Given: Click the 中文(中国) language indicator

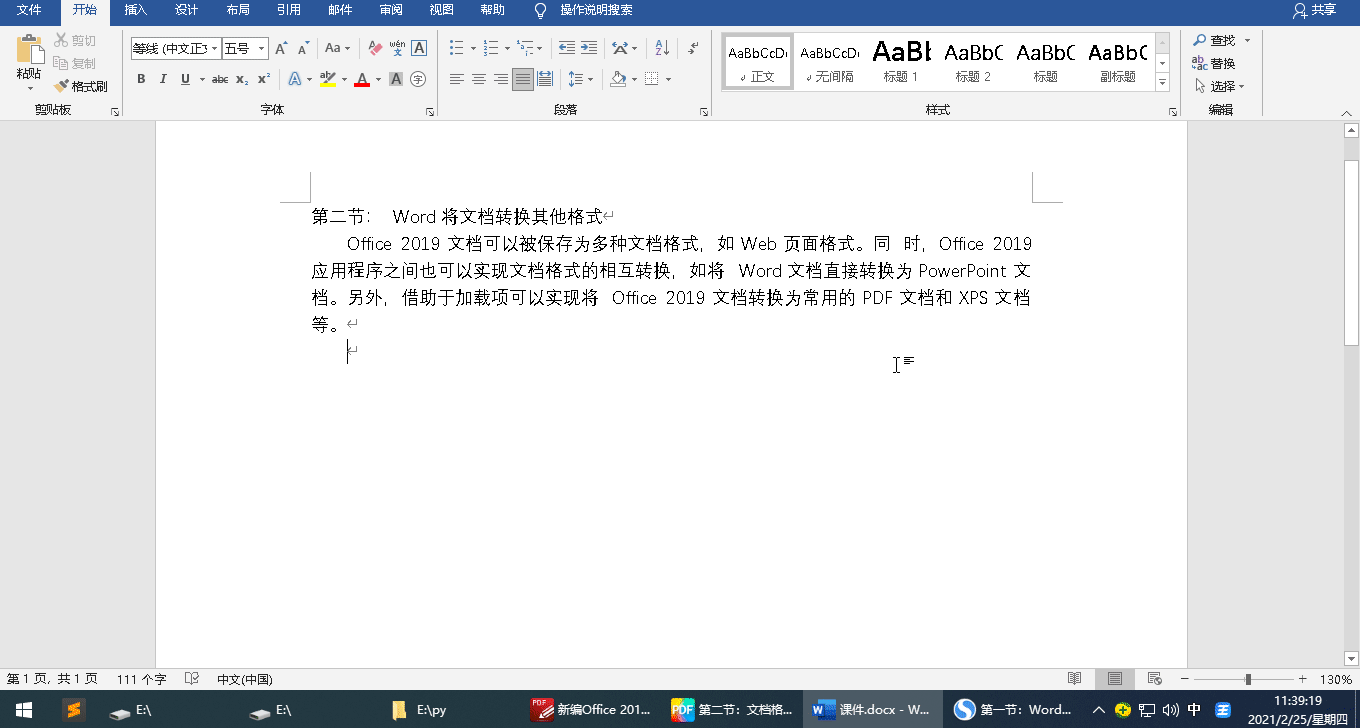Looking at the screenshot, I should (245, 679).
